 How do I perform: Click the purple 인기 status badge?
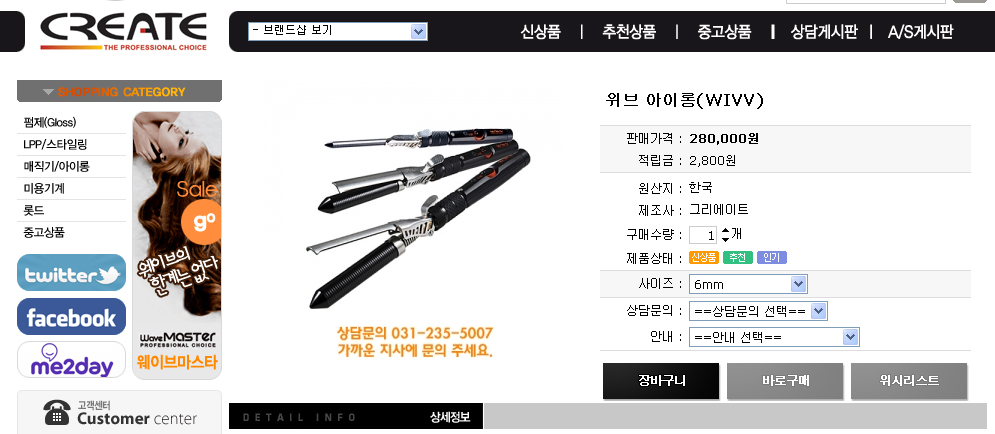(772, 258)
